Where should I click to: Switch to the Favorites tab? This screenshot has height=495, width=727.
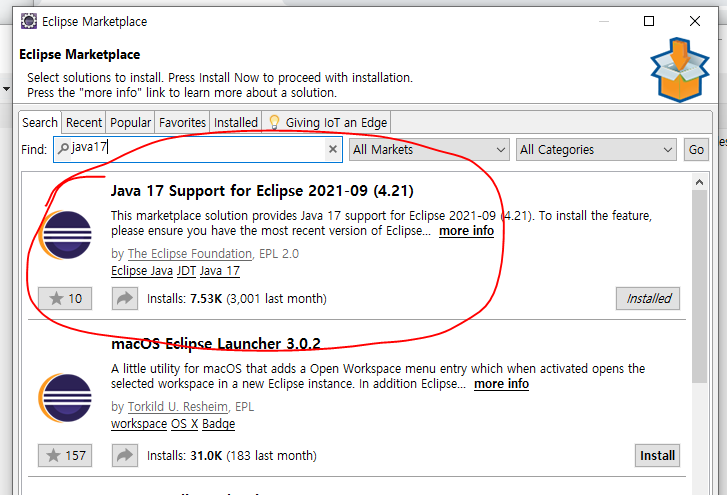(182, 123)
